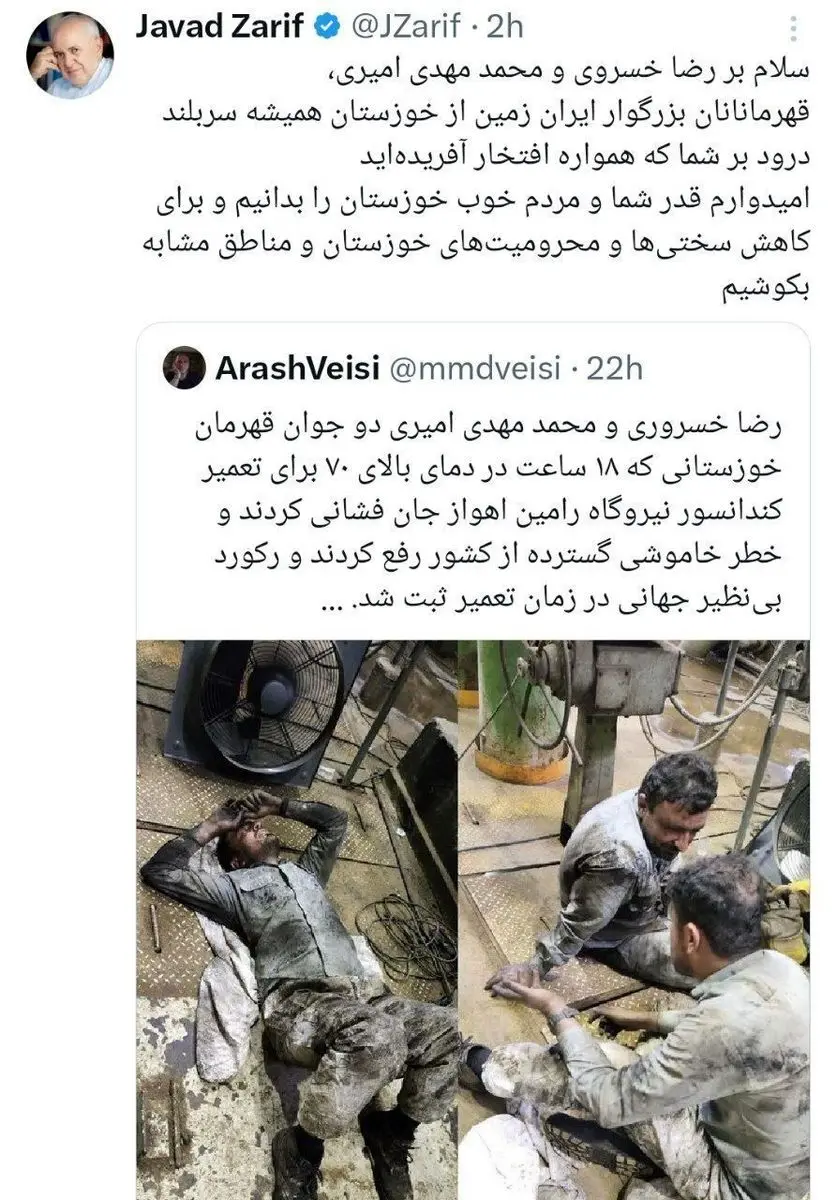
Task: Open Javad Zarif's profile picture
Action: [x=69, y=55]
